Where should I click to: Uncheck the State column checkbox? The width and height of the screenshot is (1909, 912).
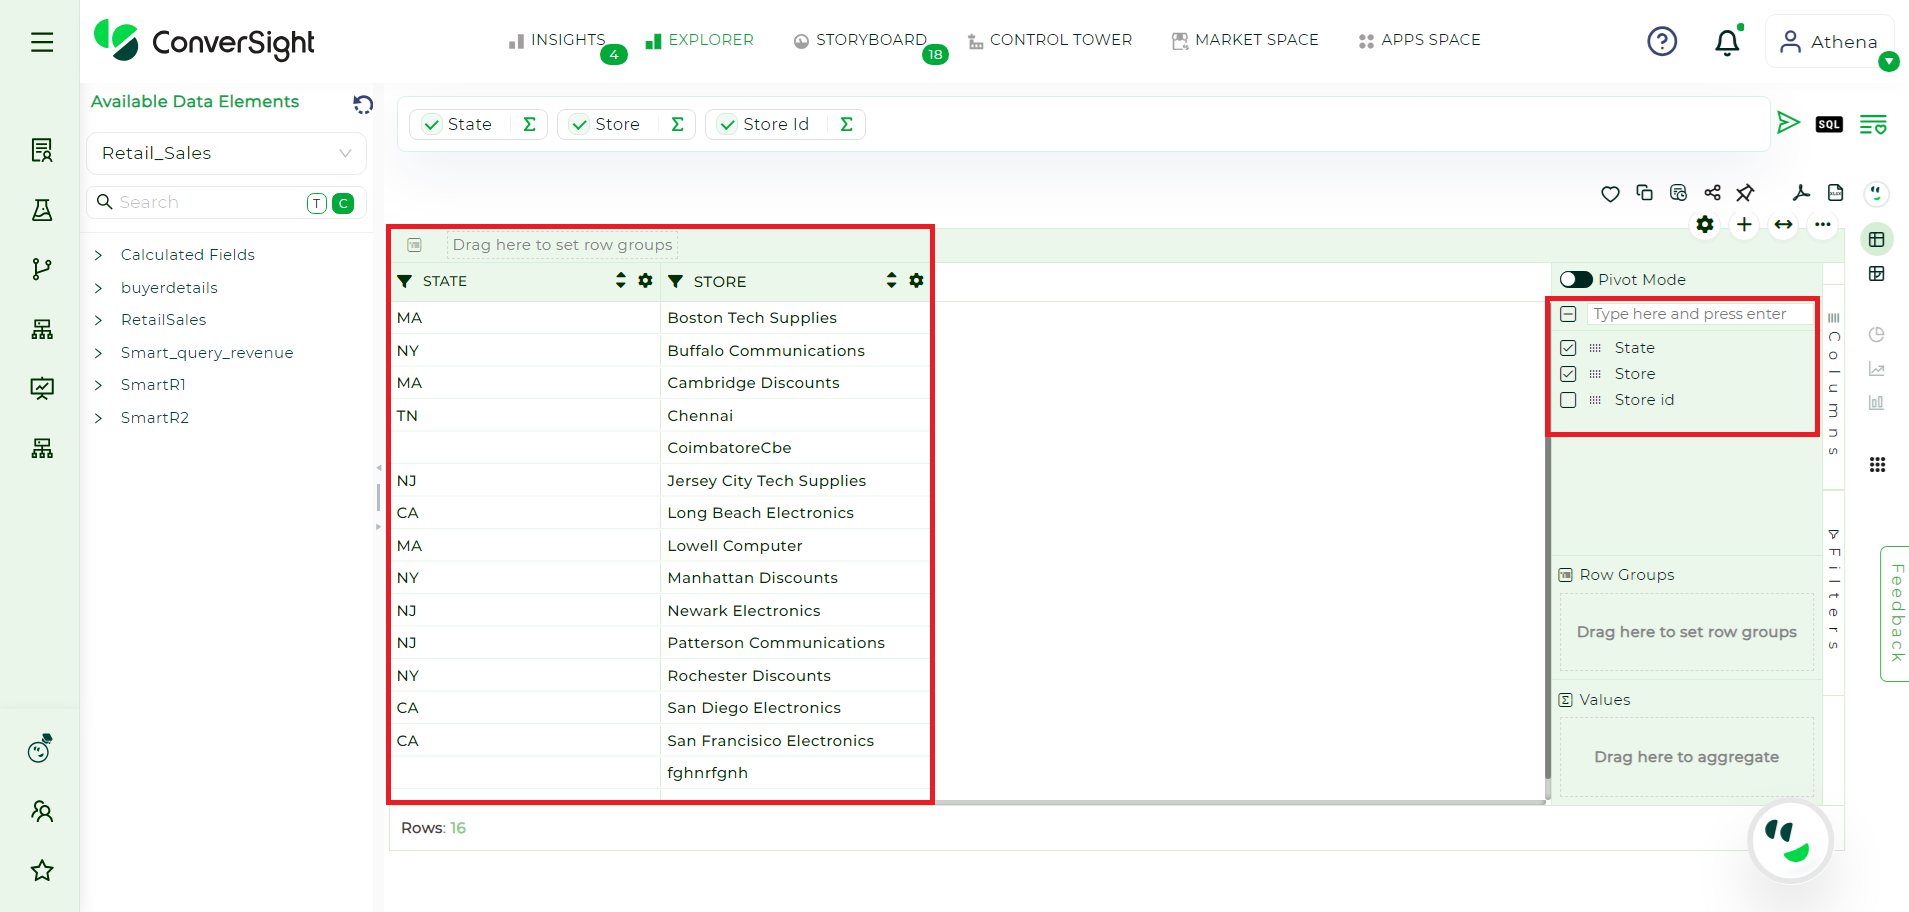click(x=1568, y=348)
